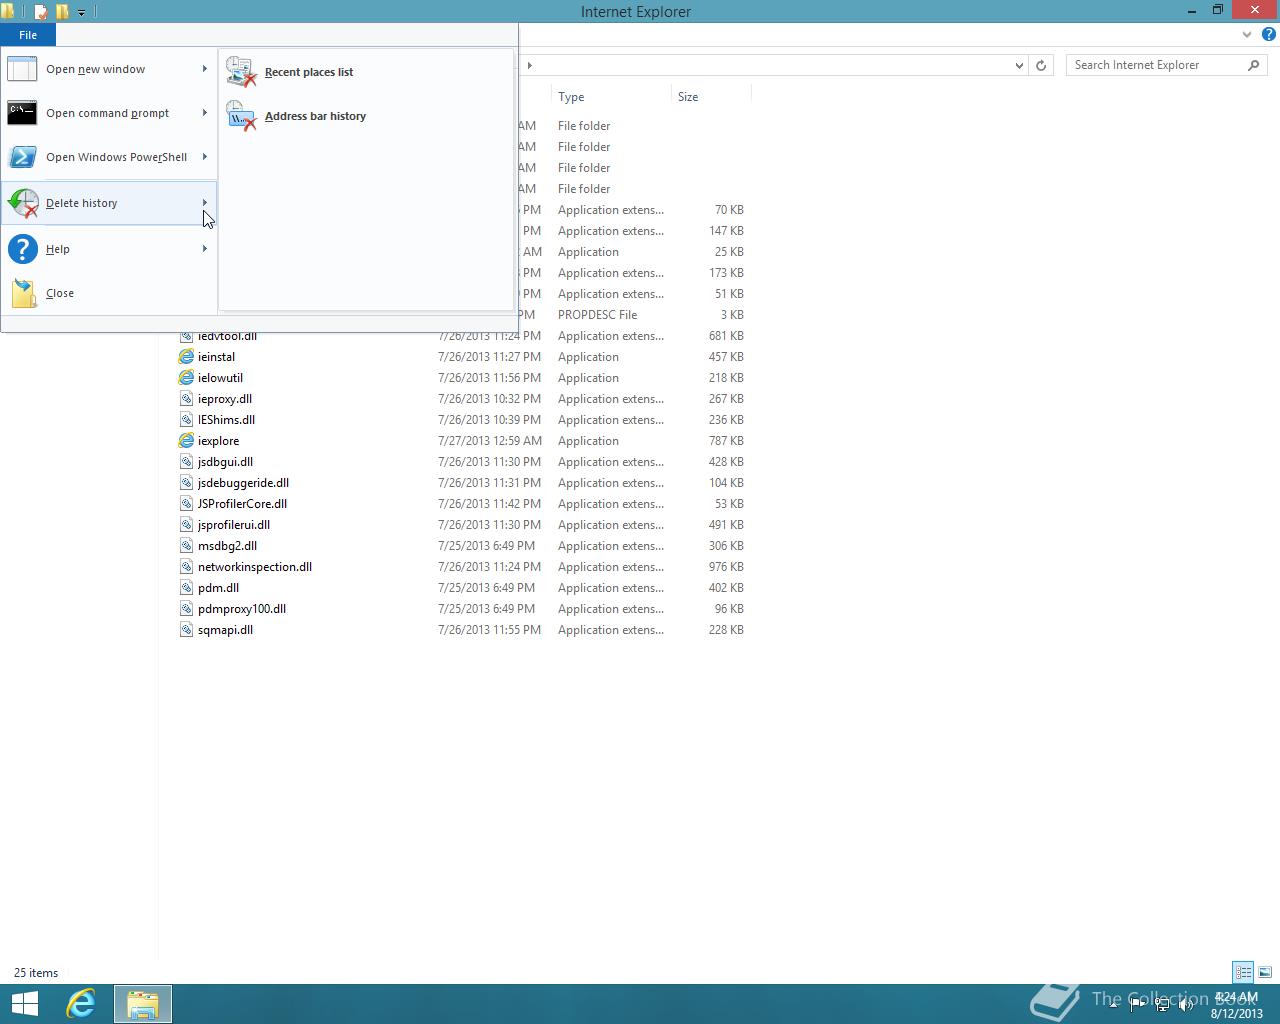Click File Explorer taskbar icon
Image resolution: width=1280 pixels, height=1024 pixels.
point(142,1004)
